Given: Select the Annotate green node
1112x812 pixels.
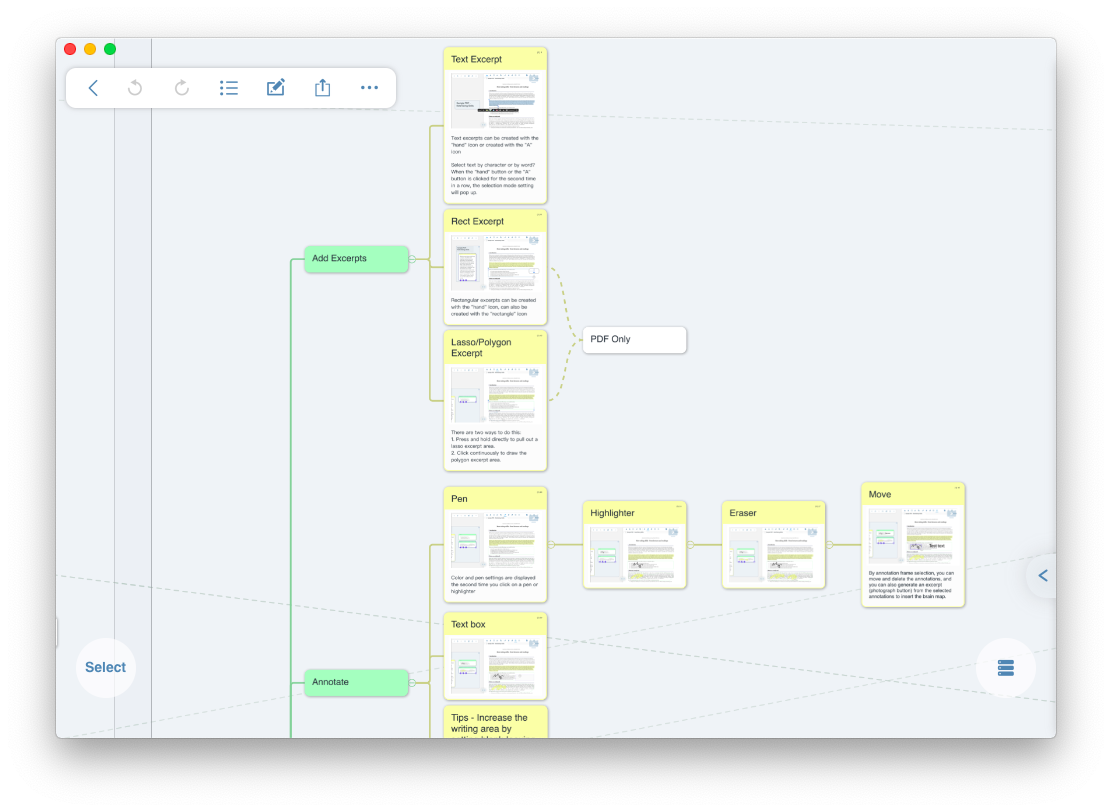Looking at the screenshot, I should 356,682.
